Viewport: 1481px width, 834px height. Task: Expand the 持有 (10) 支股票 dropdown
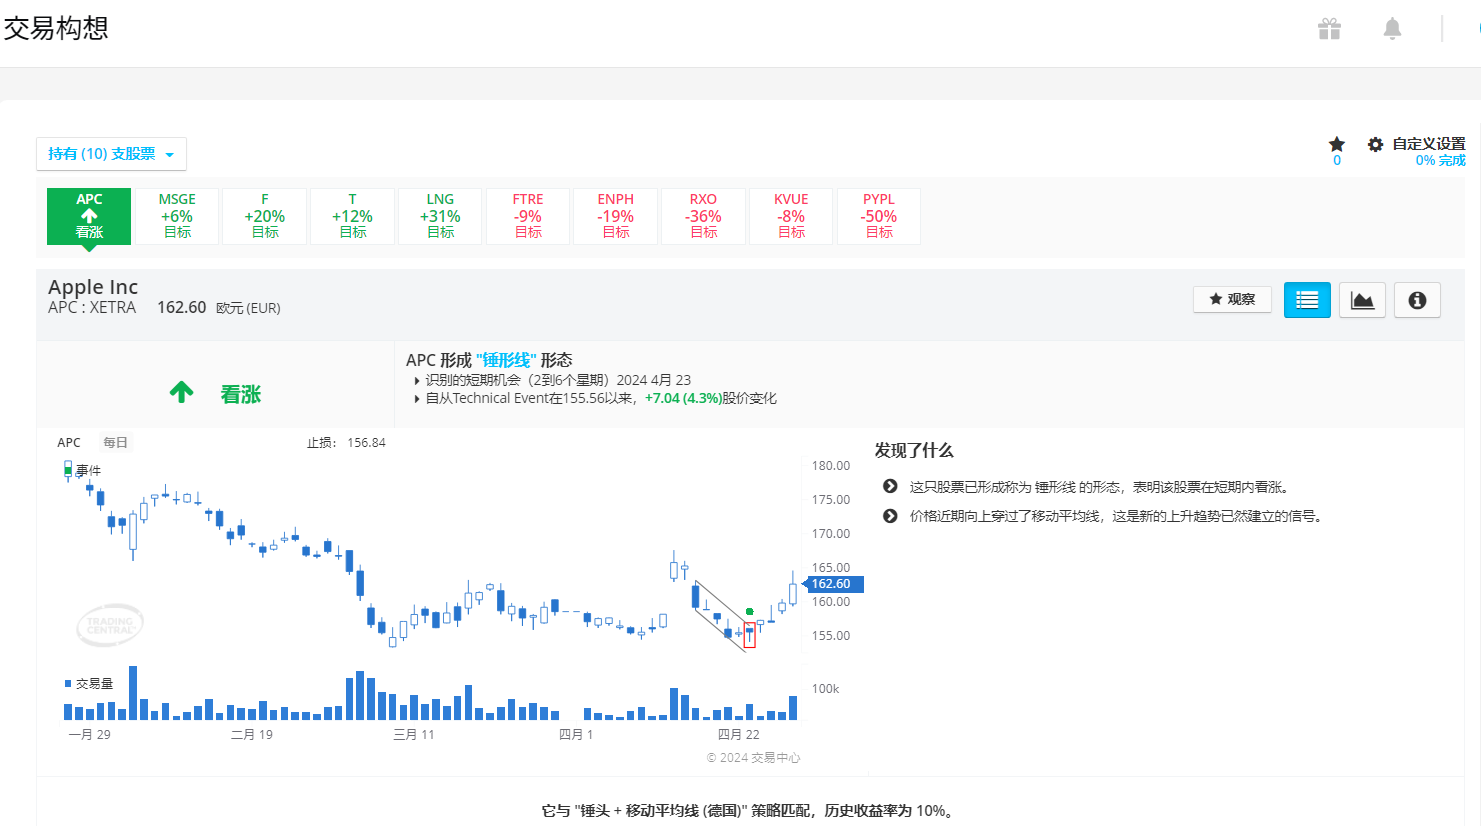pyautogui.click(x=111, y=154)
